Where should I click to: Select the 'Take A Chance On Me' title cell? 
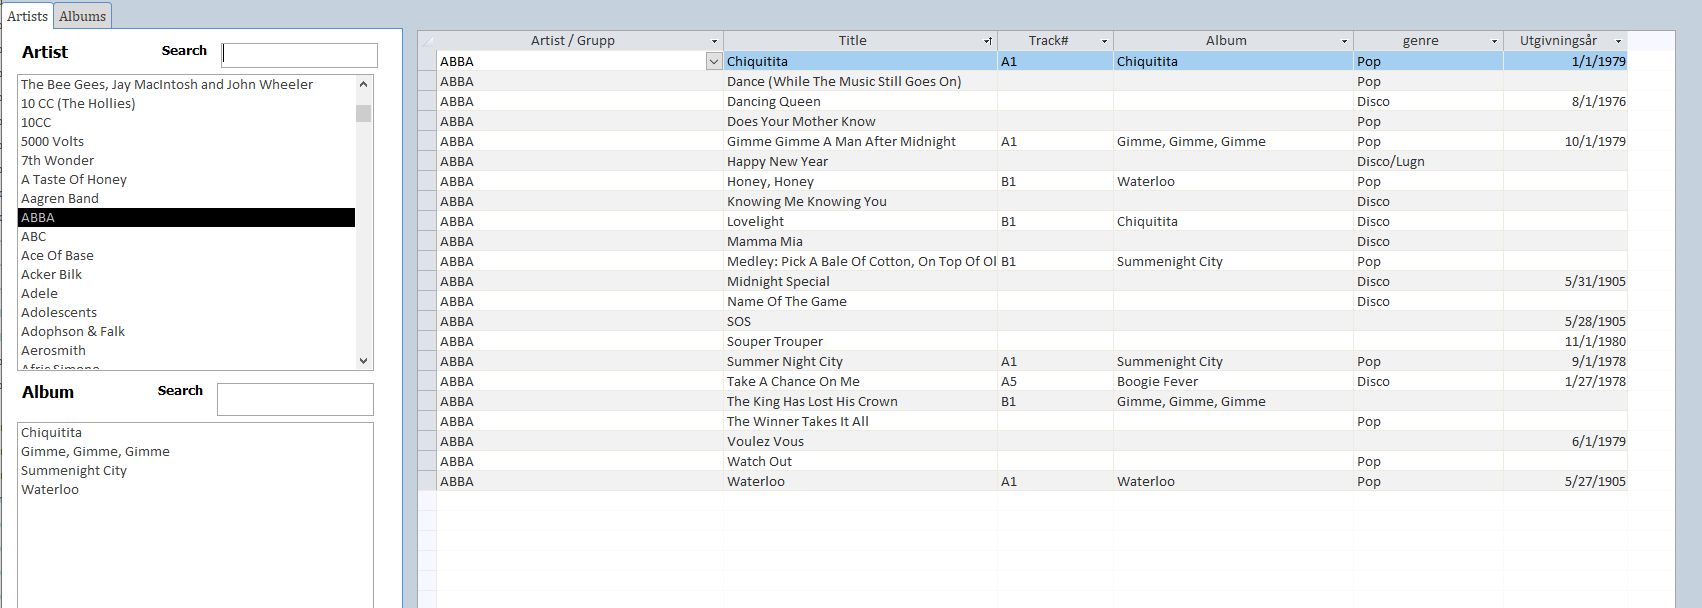(x=860, y=381)
